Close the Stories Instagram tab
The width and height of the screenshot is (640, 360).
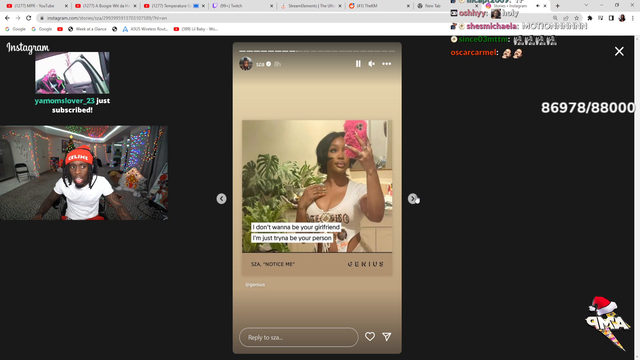pos(545,6)
